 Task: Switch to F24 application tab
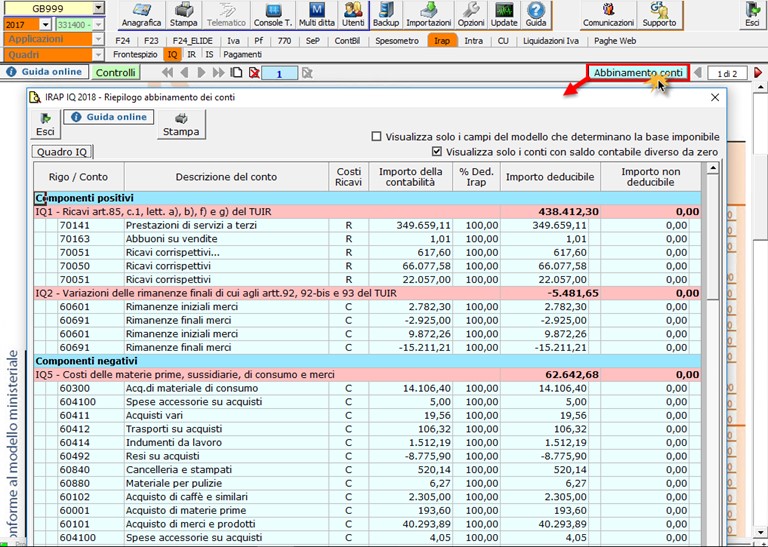point(122,41)
